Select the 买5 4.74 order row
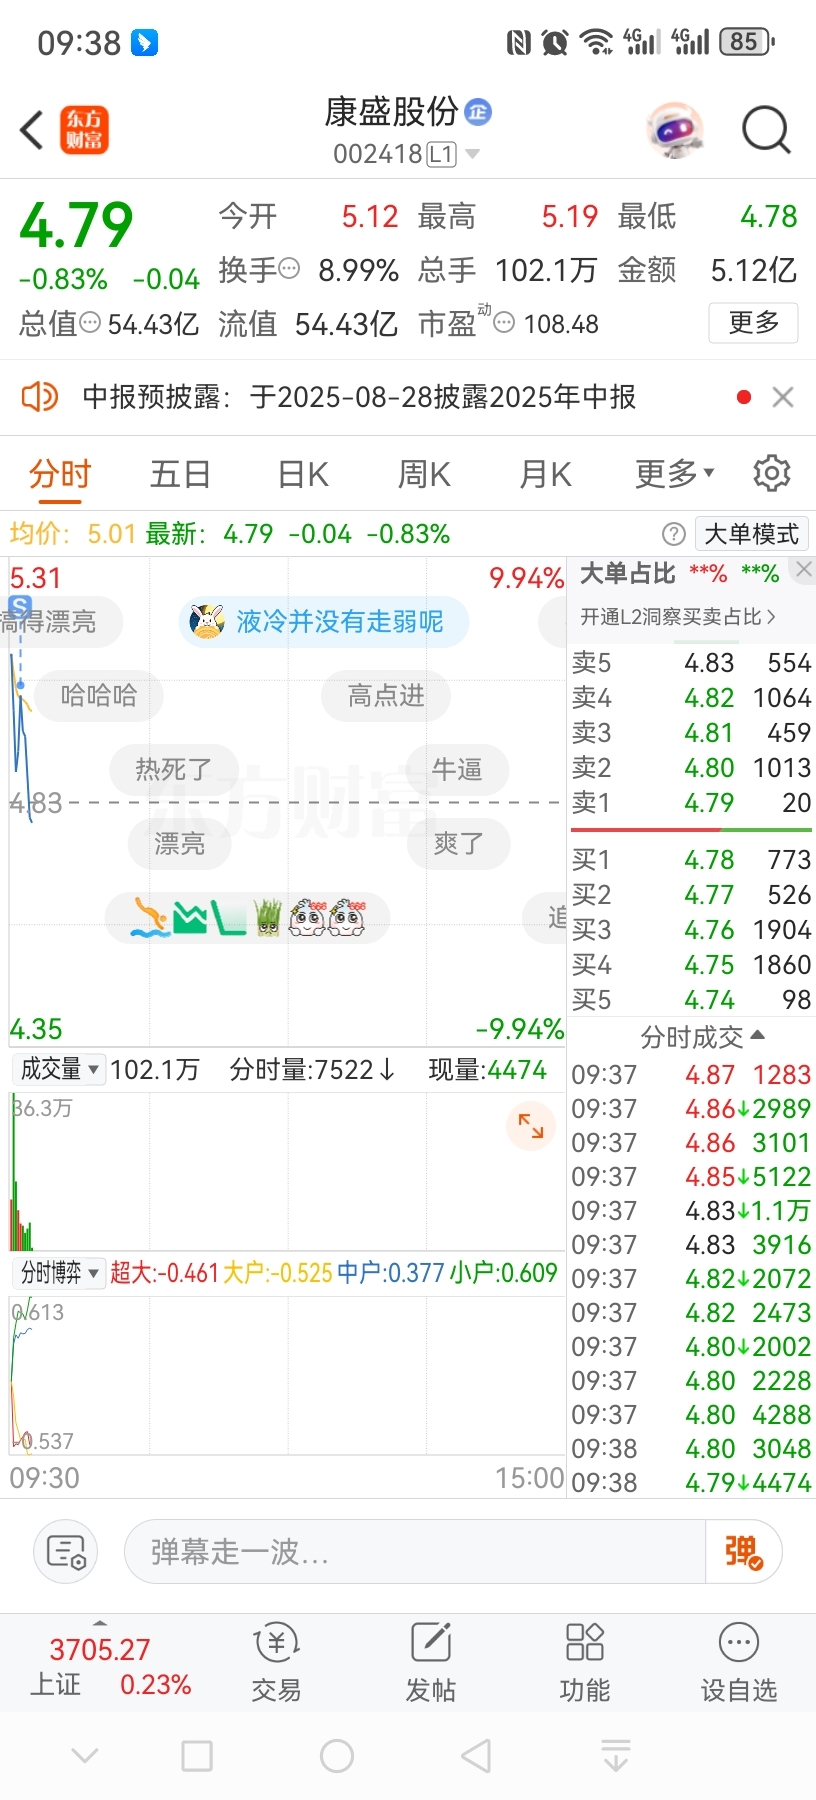The width and height of the screenshot is (816, 1800). point(691,1000)
